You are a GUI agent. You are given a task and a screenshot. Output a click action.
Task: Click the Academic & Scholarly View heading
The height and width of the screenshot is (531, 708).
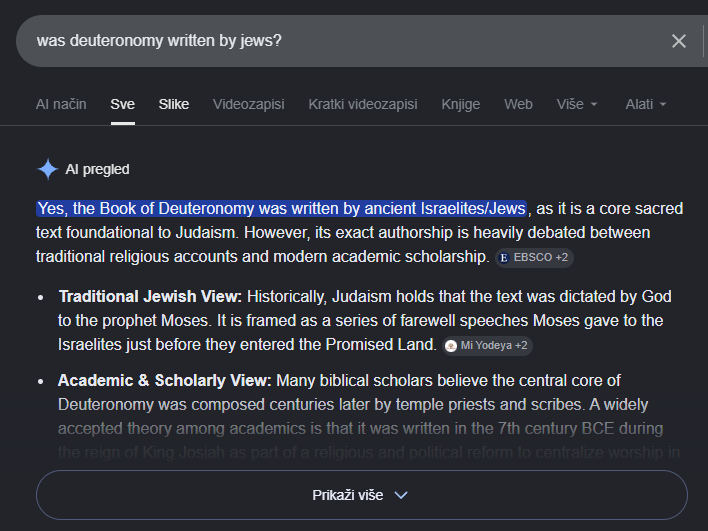[165, 381]
